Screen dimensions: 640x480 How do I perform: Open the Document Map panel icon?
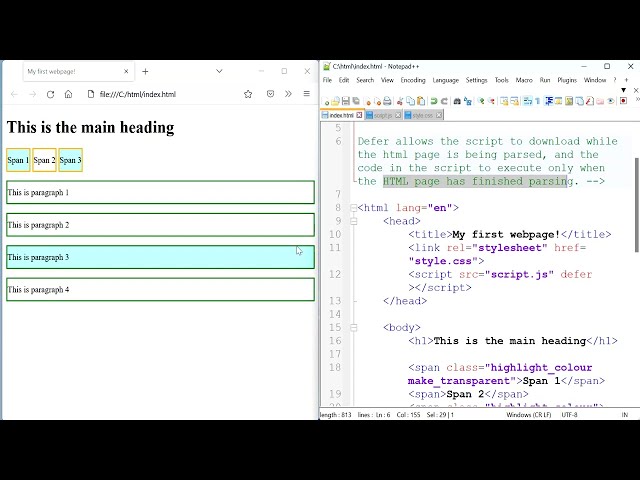click(x=569, y=101)
